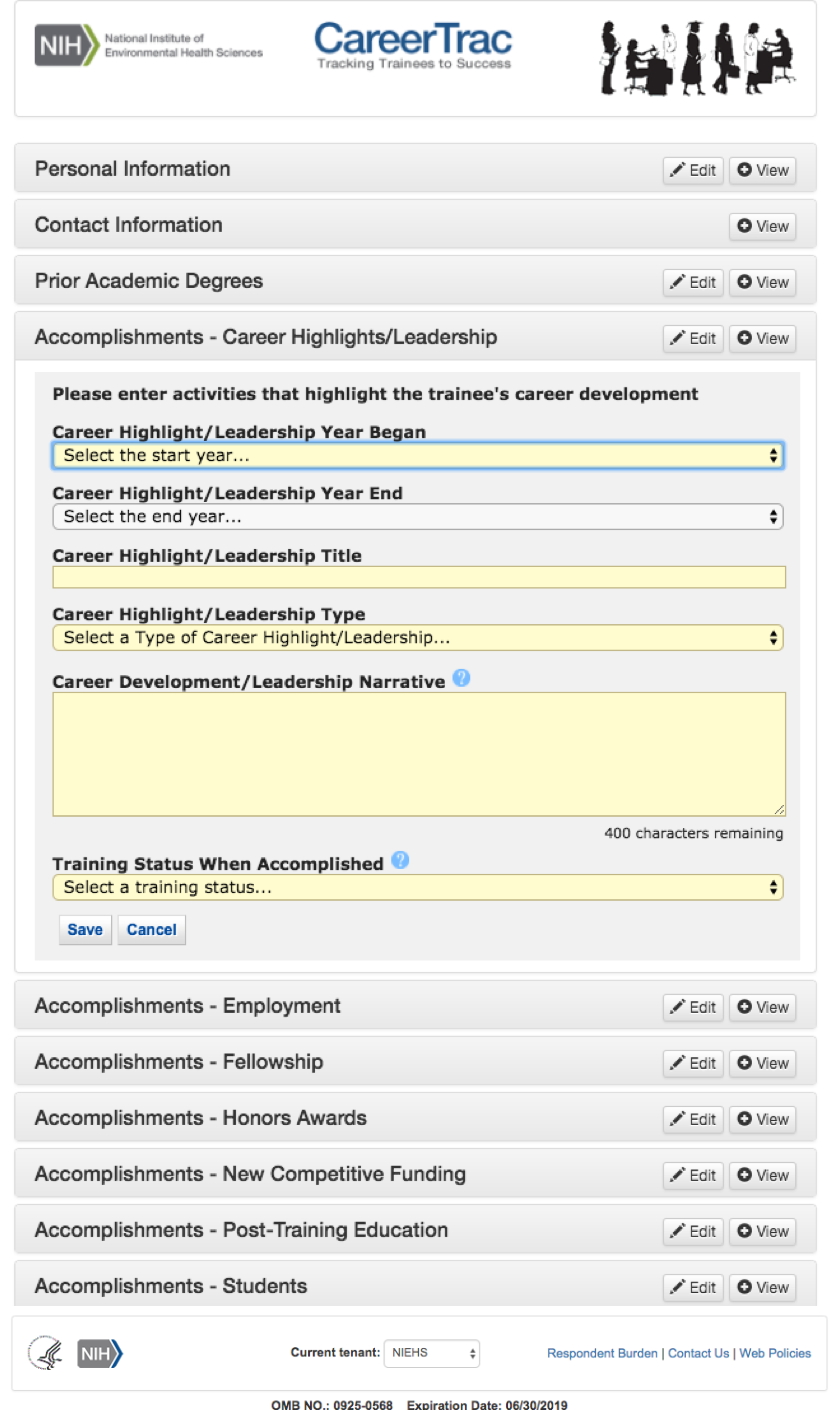This screenshot has height=1410, width=837.
Task: View the Contact Information section
Action: click(762, 226)
